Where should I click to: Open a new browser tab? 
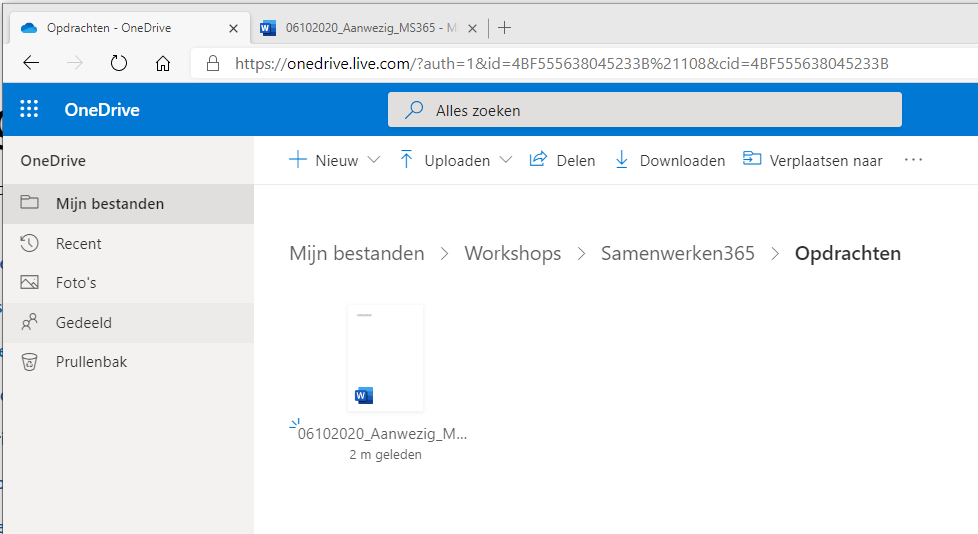[x=505, y=27]
